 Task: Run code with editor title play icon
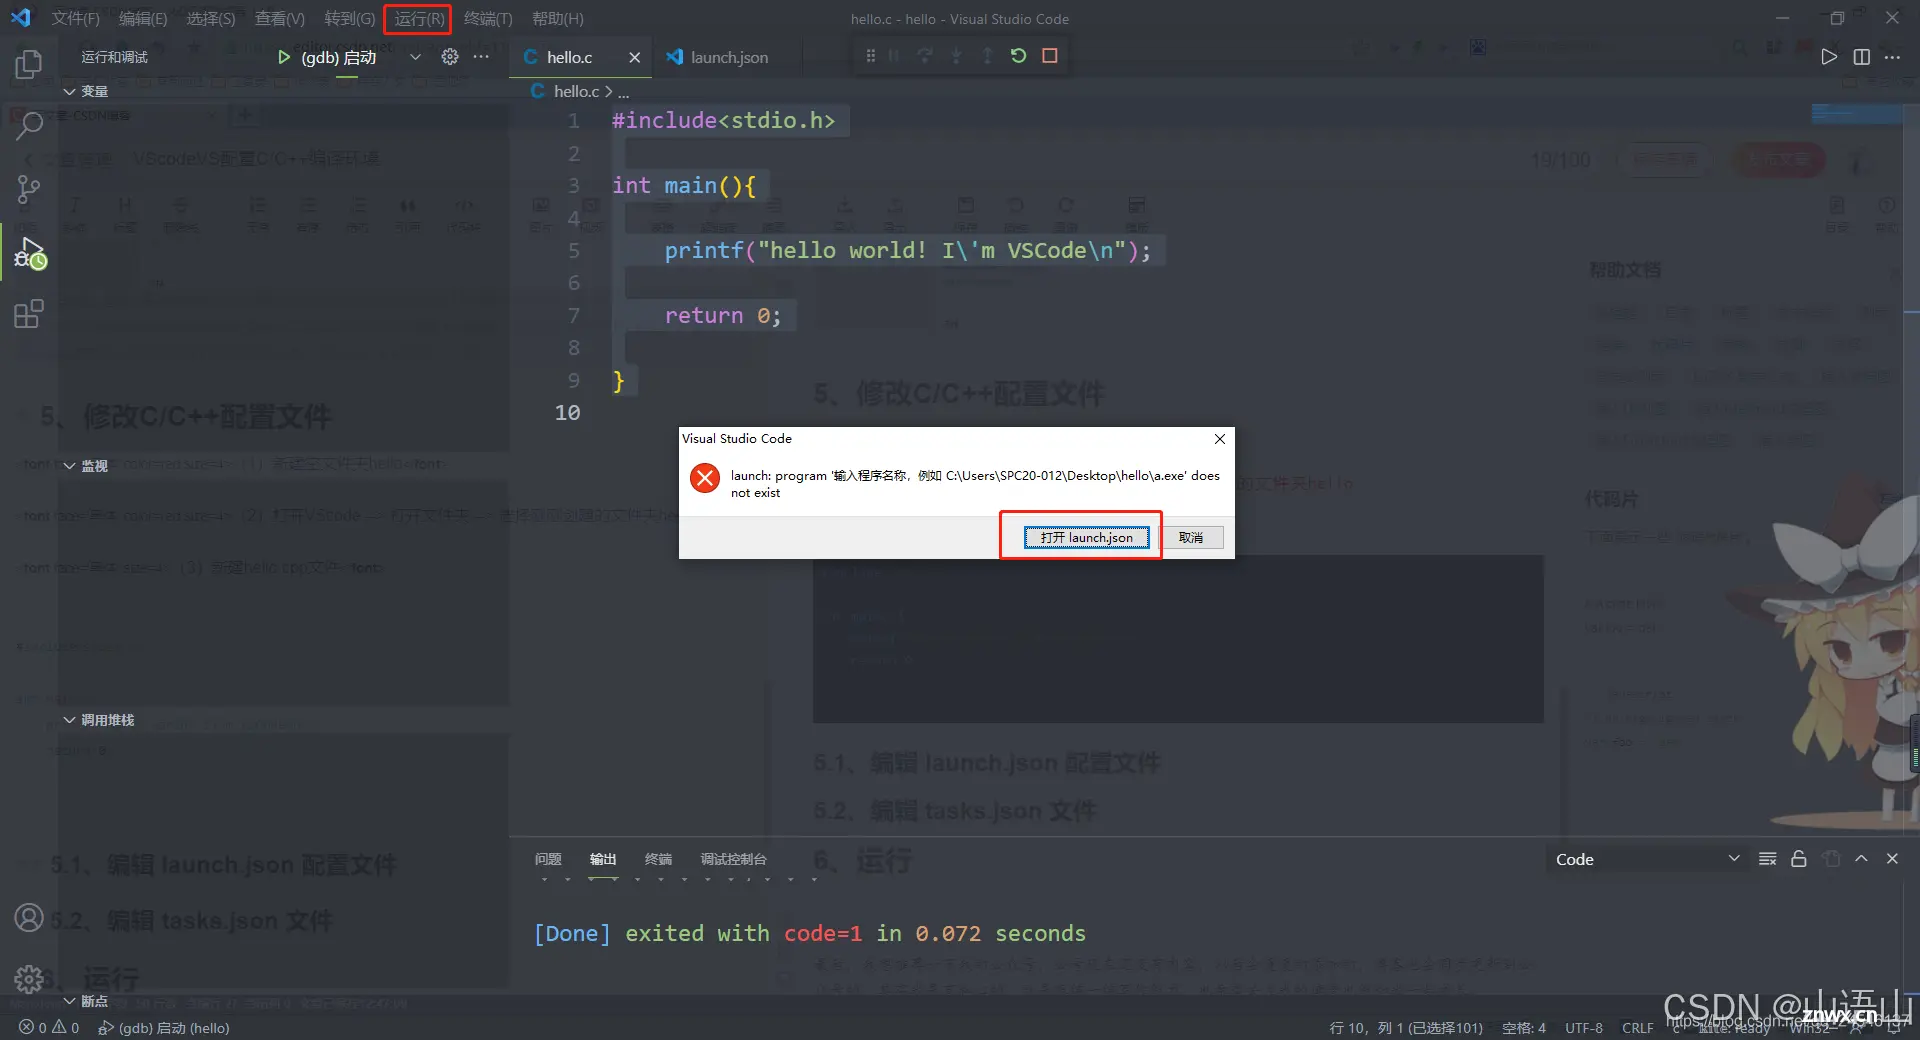[1829, 57]
